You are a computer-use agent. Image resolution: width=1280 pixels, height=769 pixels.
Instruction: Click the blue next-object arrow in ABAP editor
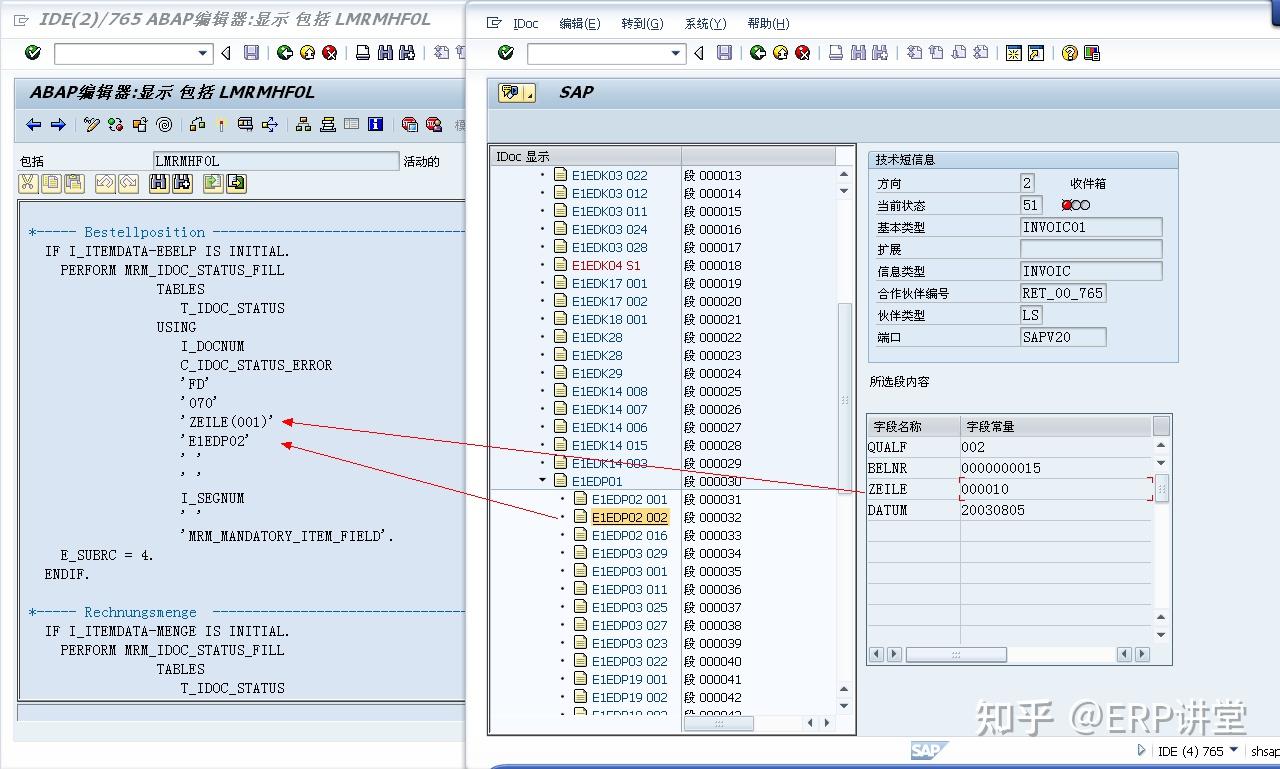click(x=58, y=124)
